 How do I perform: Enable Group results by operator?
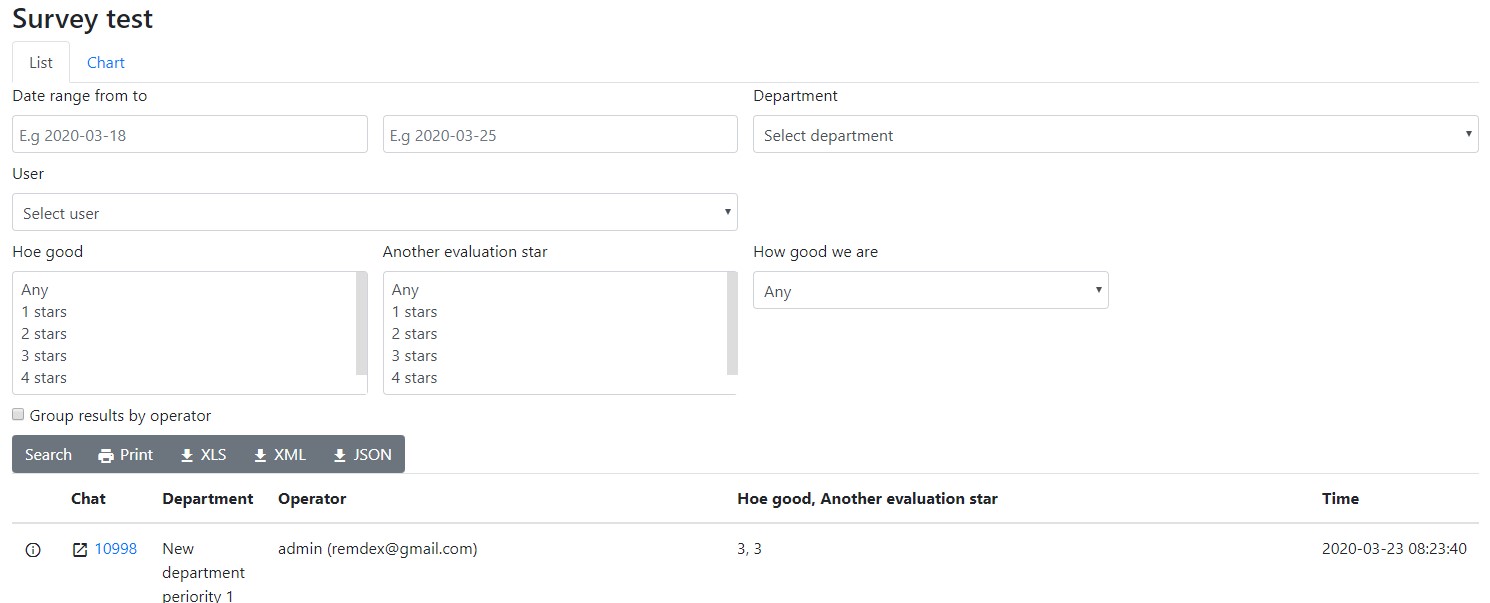pos(18,414)
